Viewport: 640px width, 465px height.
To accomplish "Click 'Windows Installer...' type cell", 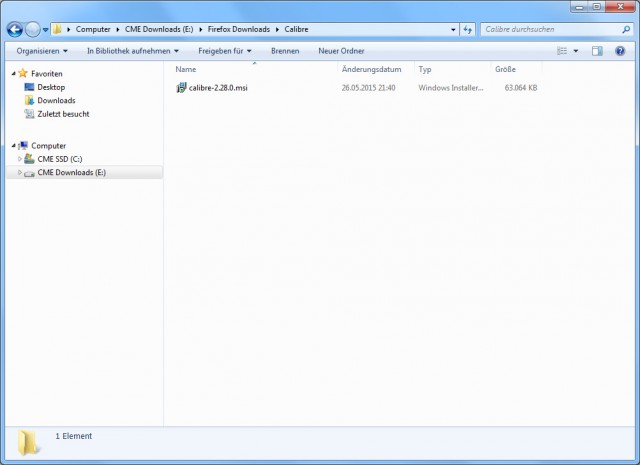I will tap(451, 88).
